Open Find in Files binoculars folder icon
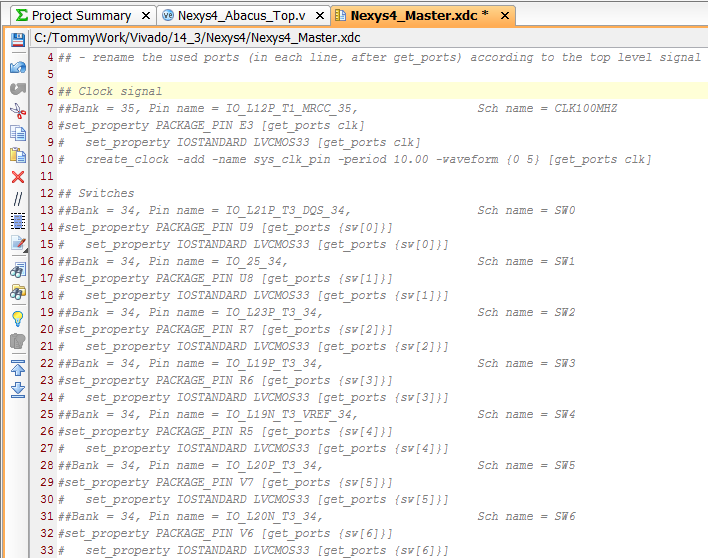This screenshot has height=558, width=708. point(18,292)
